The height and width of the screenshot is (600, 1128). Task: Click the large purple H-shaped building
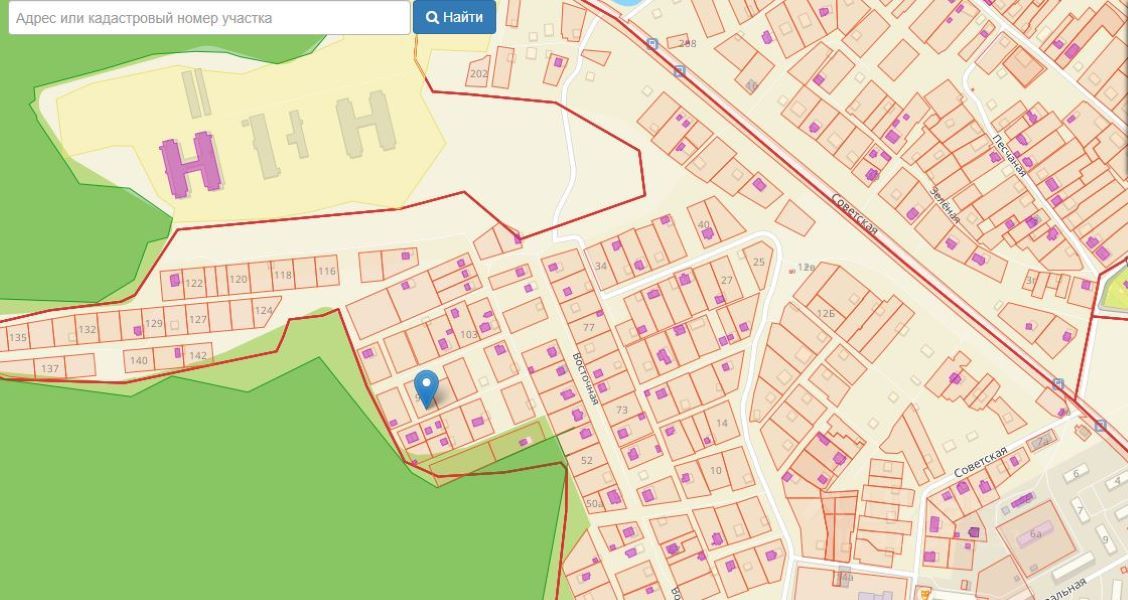tap(190, 165)
